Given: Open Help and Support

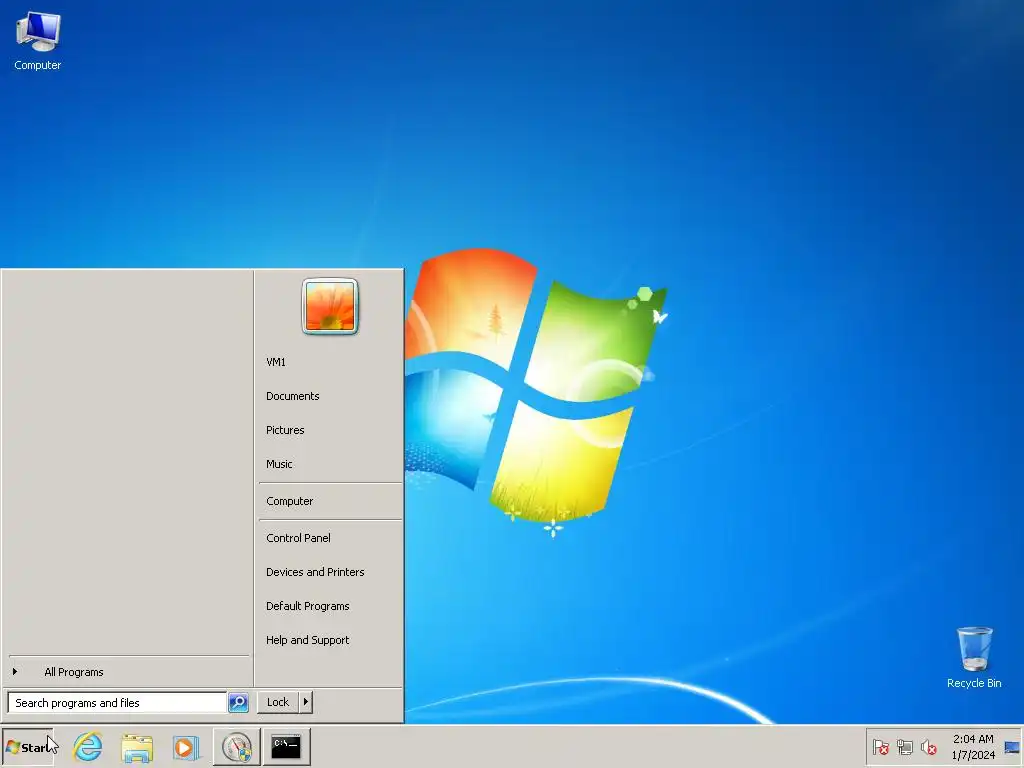Looking at the screenshot, I should [330, 640].
